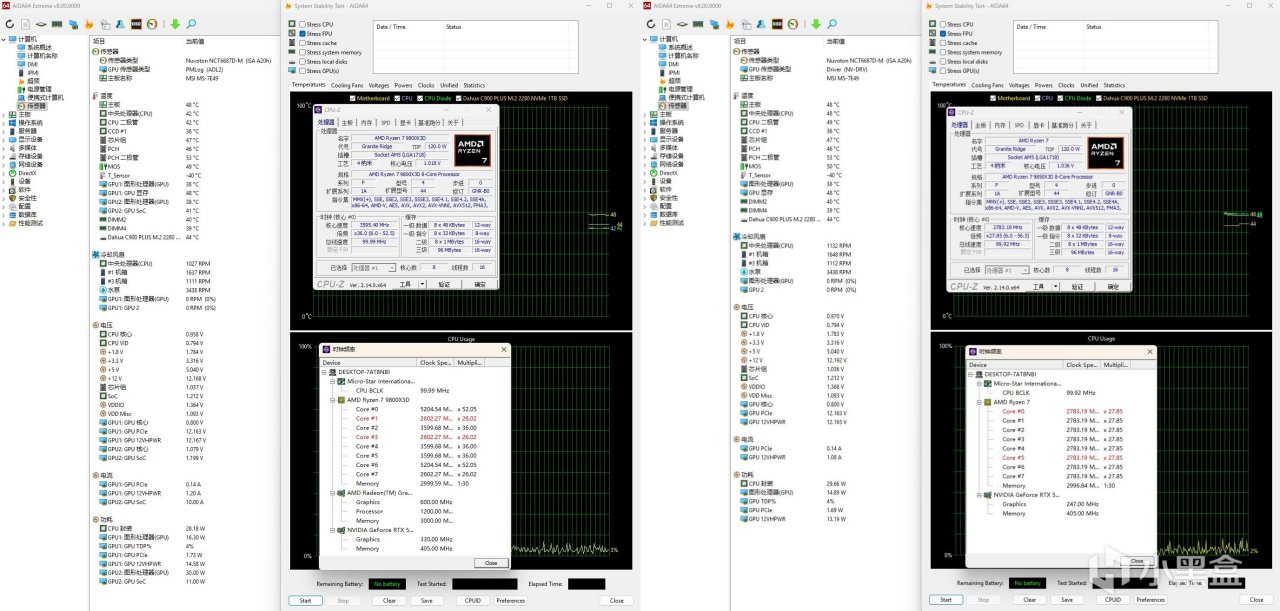Switch to Cooling Fans tab in left stability test
The width and height of the screenshot is (1280, 611).
pyautogui.click(x=347, y=85)
